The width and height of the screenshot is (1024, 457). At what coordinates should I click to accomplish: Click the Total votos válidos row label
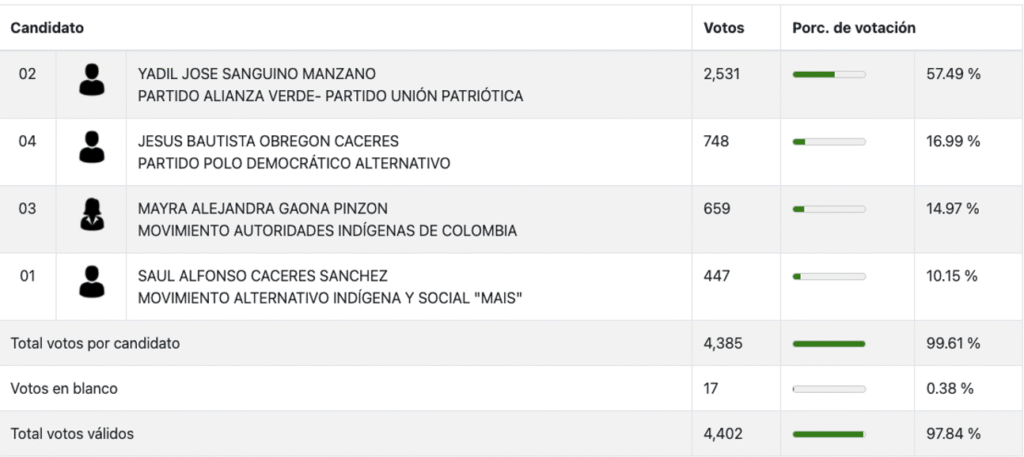tap(72, 433)
